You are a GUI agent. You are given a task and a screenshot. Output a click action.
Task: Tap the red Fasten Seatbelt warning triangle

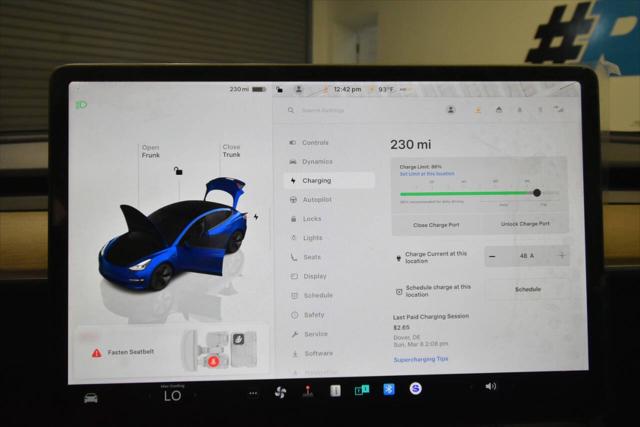[96, 353]
